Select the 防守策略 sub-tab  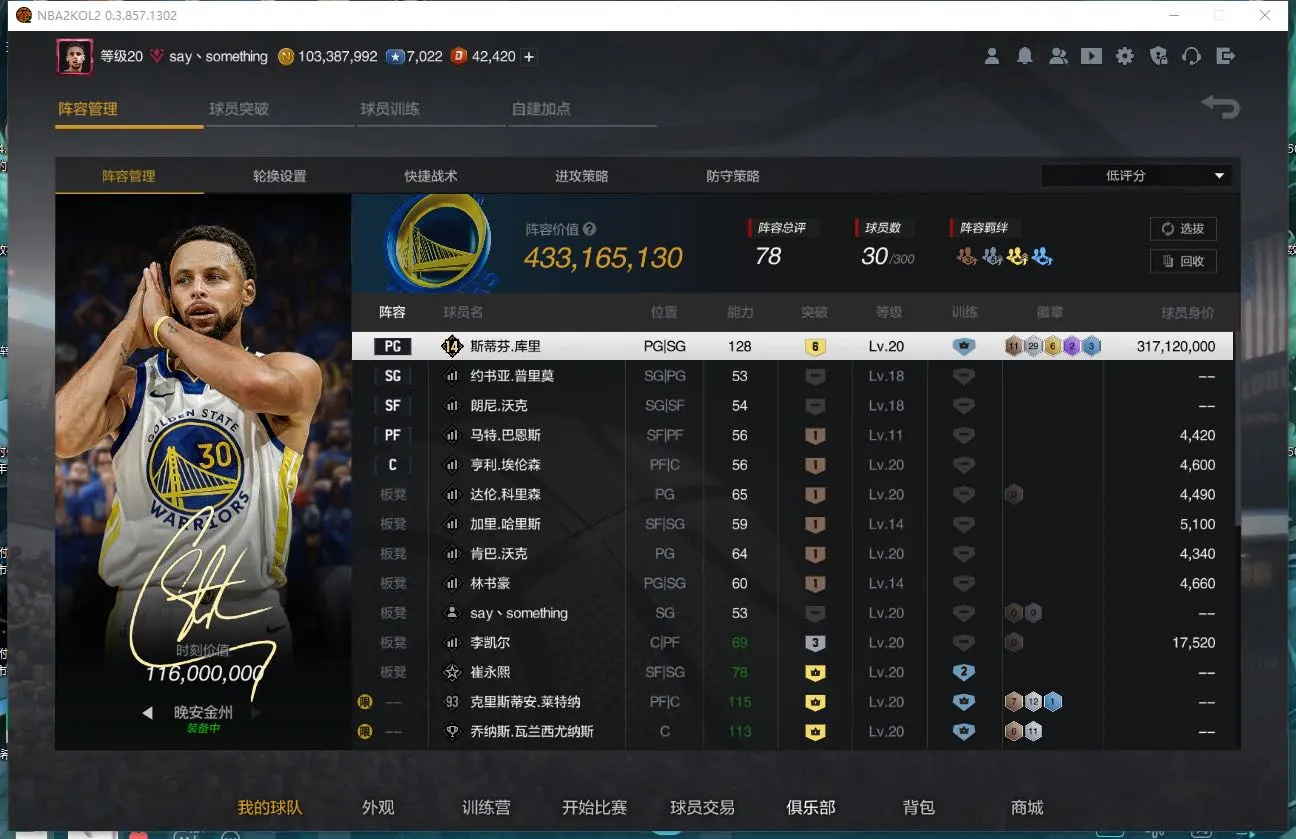(x=732, y=176)
